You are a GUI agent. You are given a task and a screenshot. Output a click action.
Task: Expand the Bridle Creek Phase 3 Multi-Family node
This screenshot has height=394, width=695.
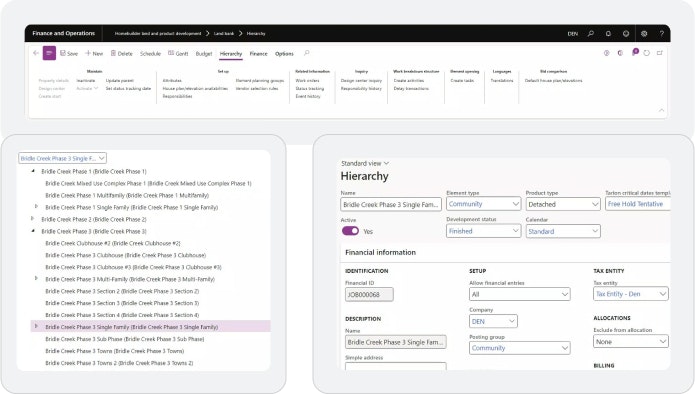(36, 279)
